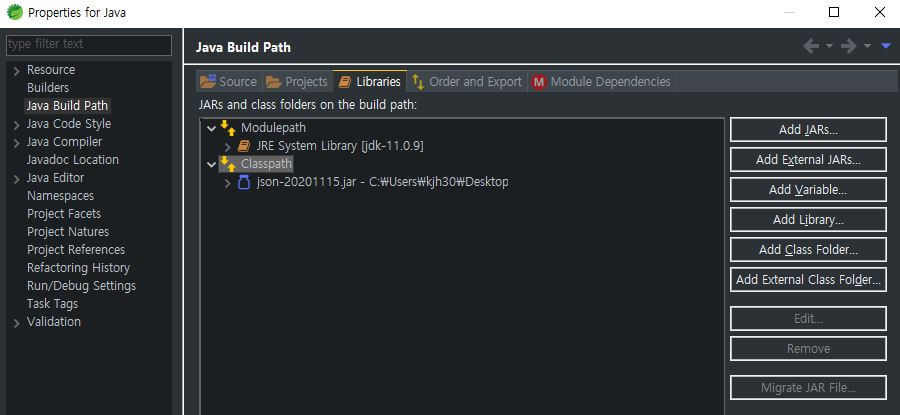Click the Eclipse Spring app icon in title bar
900x415 pixels.
[x=14, y=12]
